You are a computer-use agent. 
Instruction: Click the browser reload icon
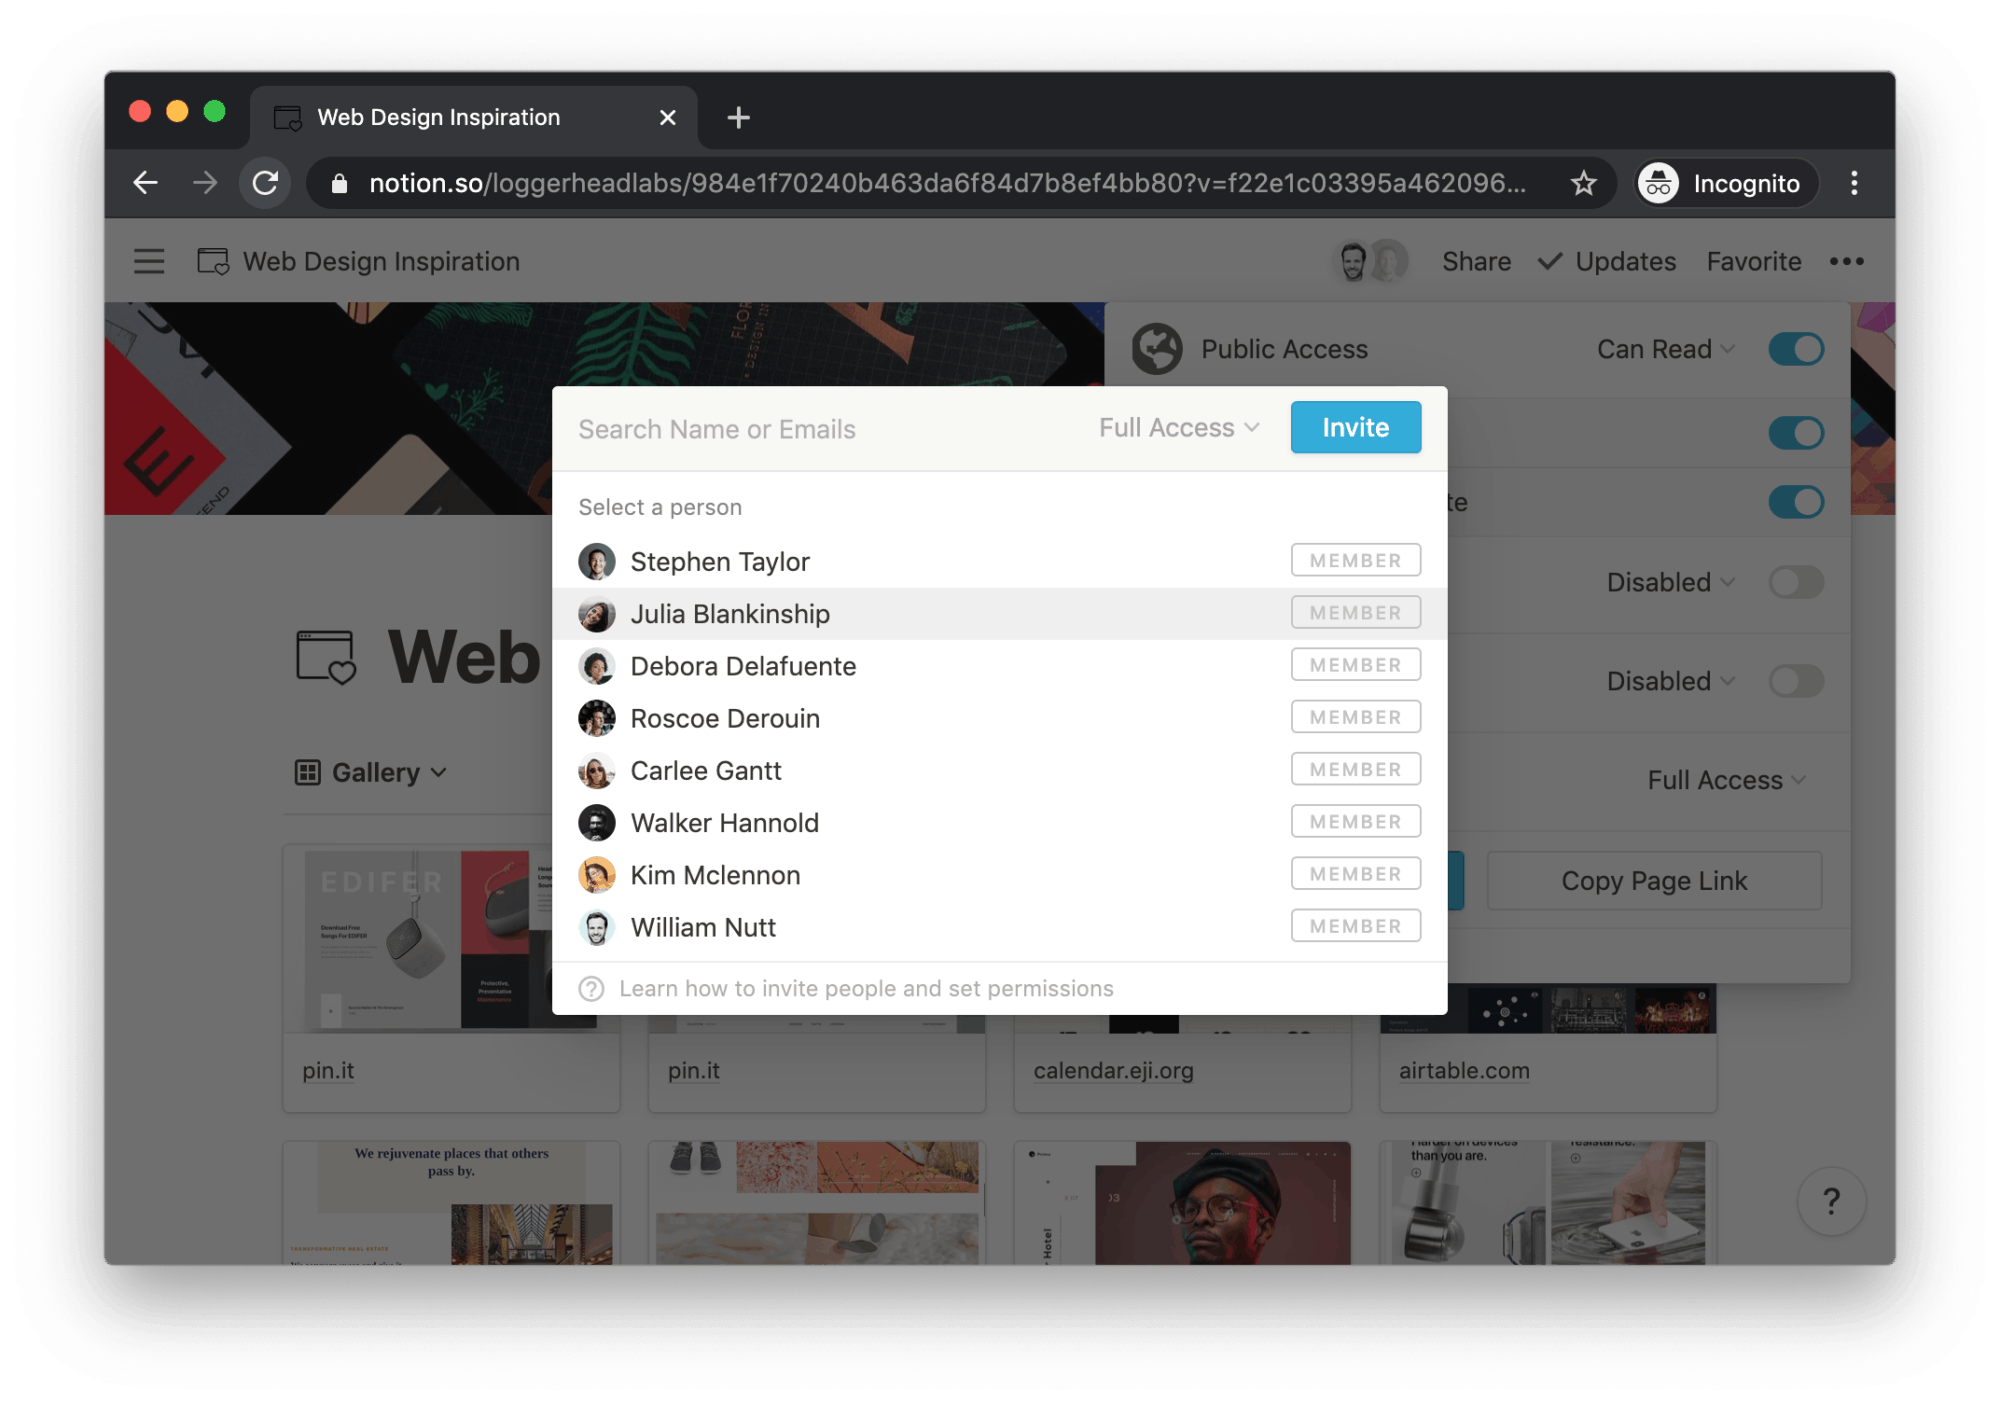pyautogui.click(x=265, y=183)
